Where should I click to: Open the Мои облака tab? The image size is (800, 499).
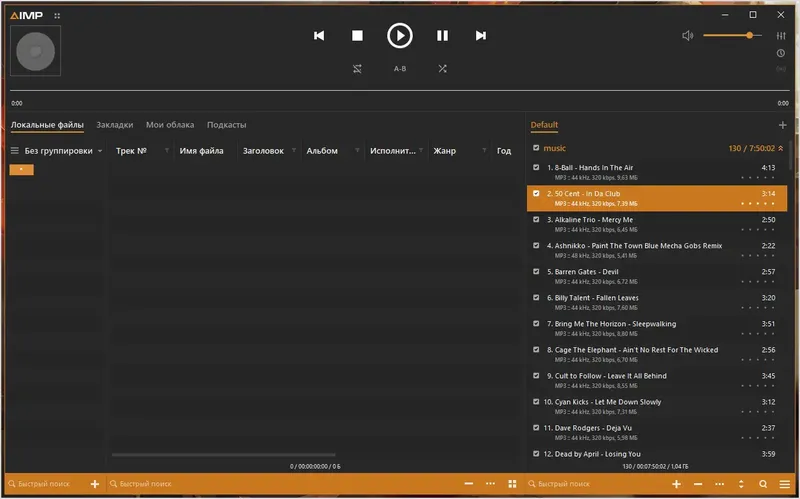170,125
